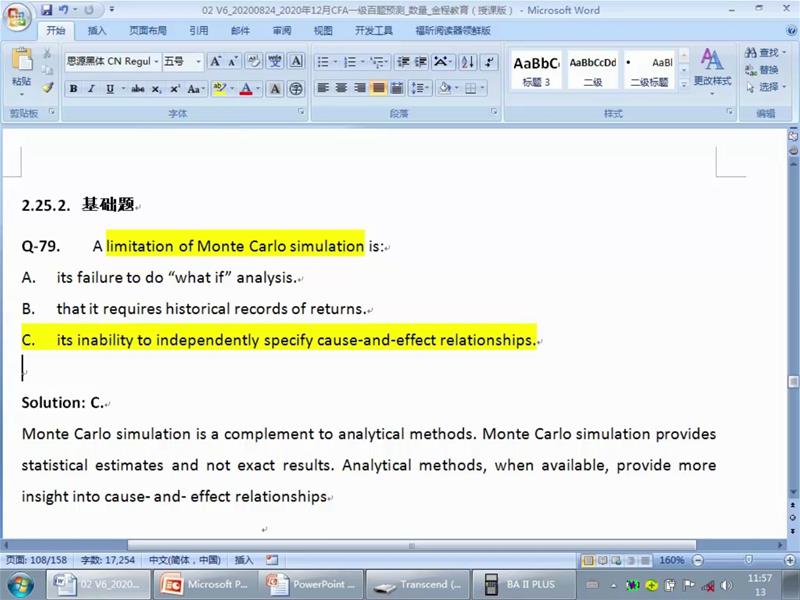The height and width of the screenshot is (600, 800).
Task: Open the BA II PLUS taskbar item
Action: coord(523,584)
